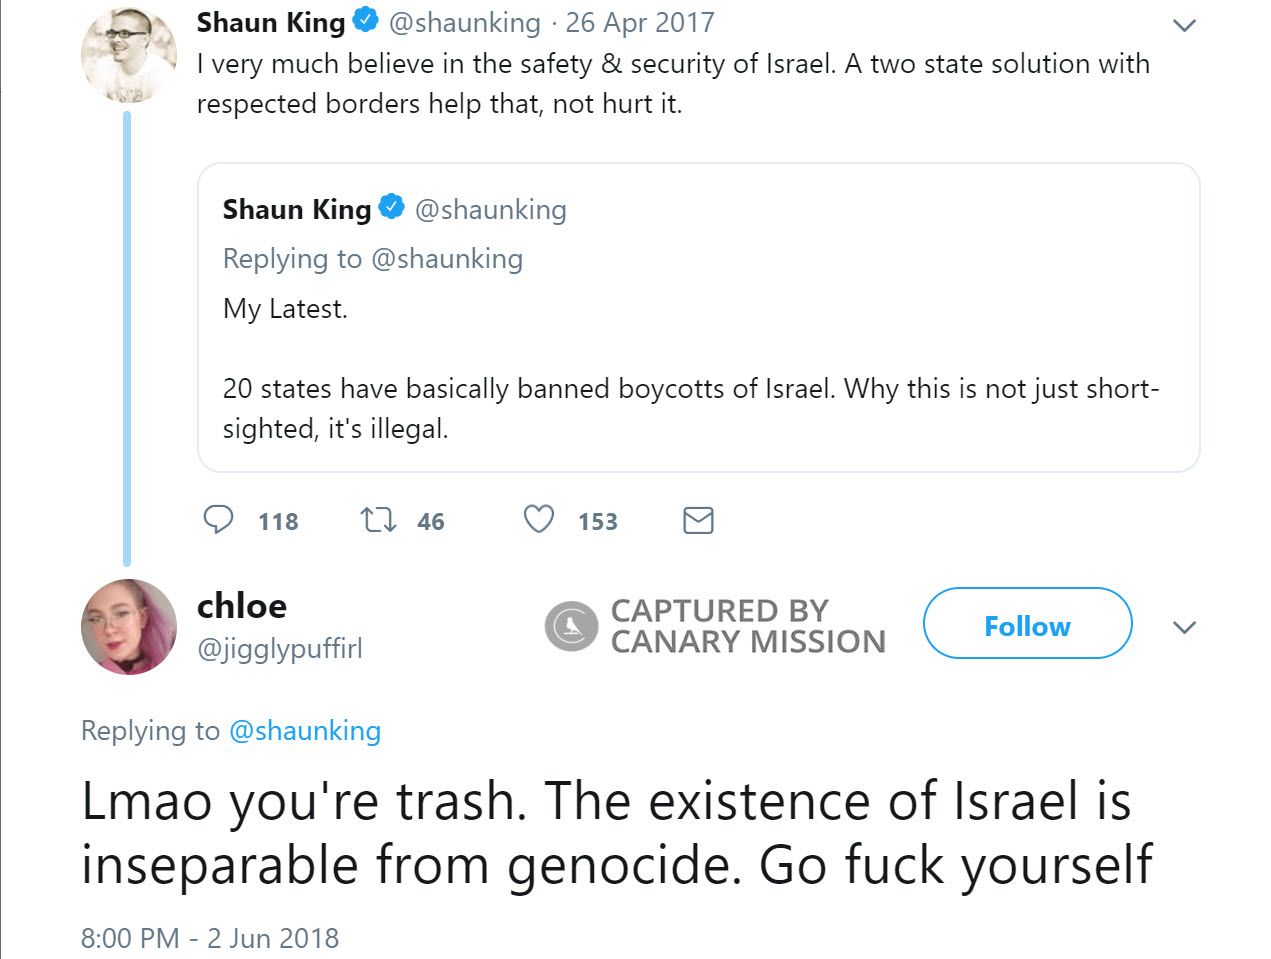Like the tweet with heart icon

click(539, 520)
